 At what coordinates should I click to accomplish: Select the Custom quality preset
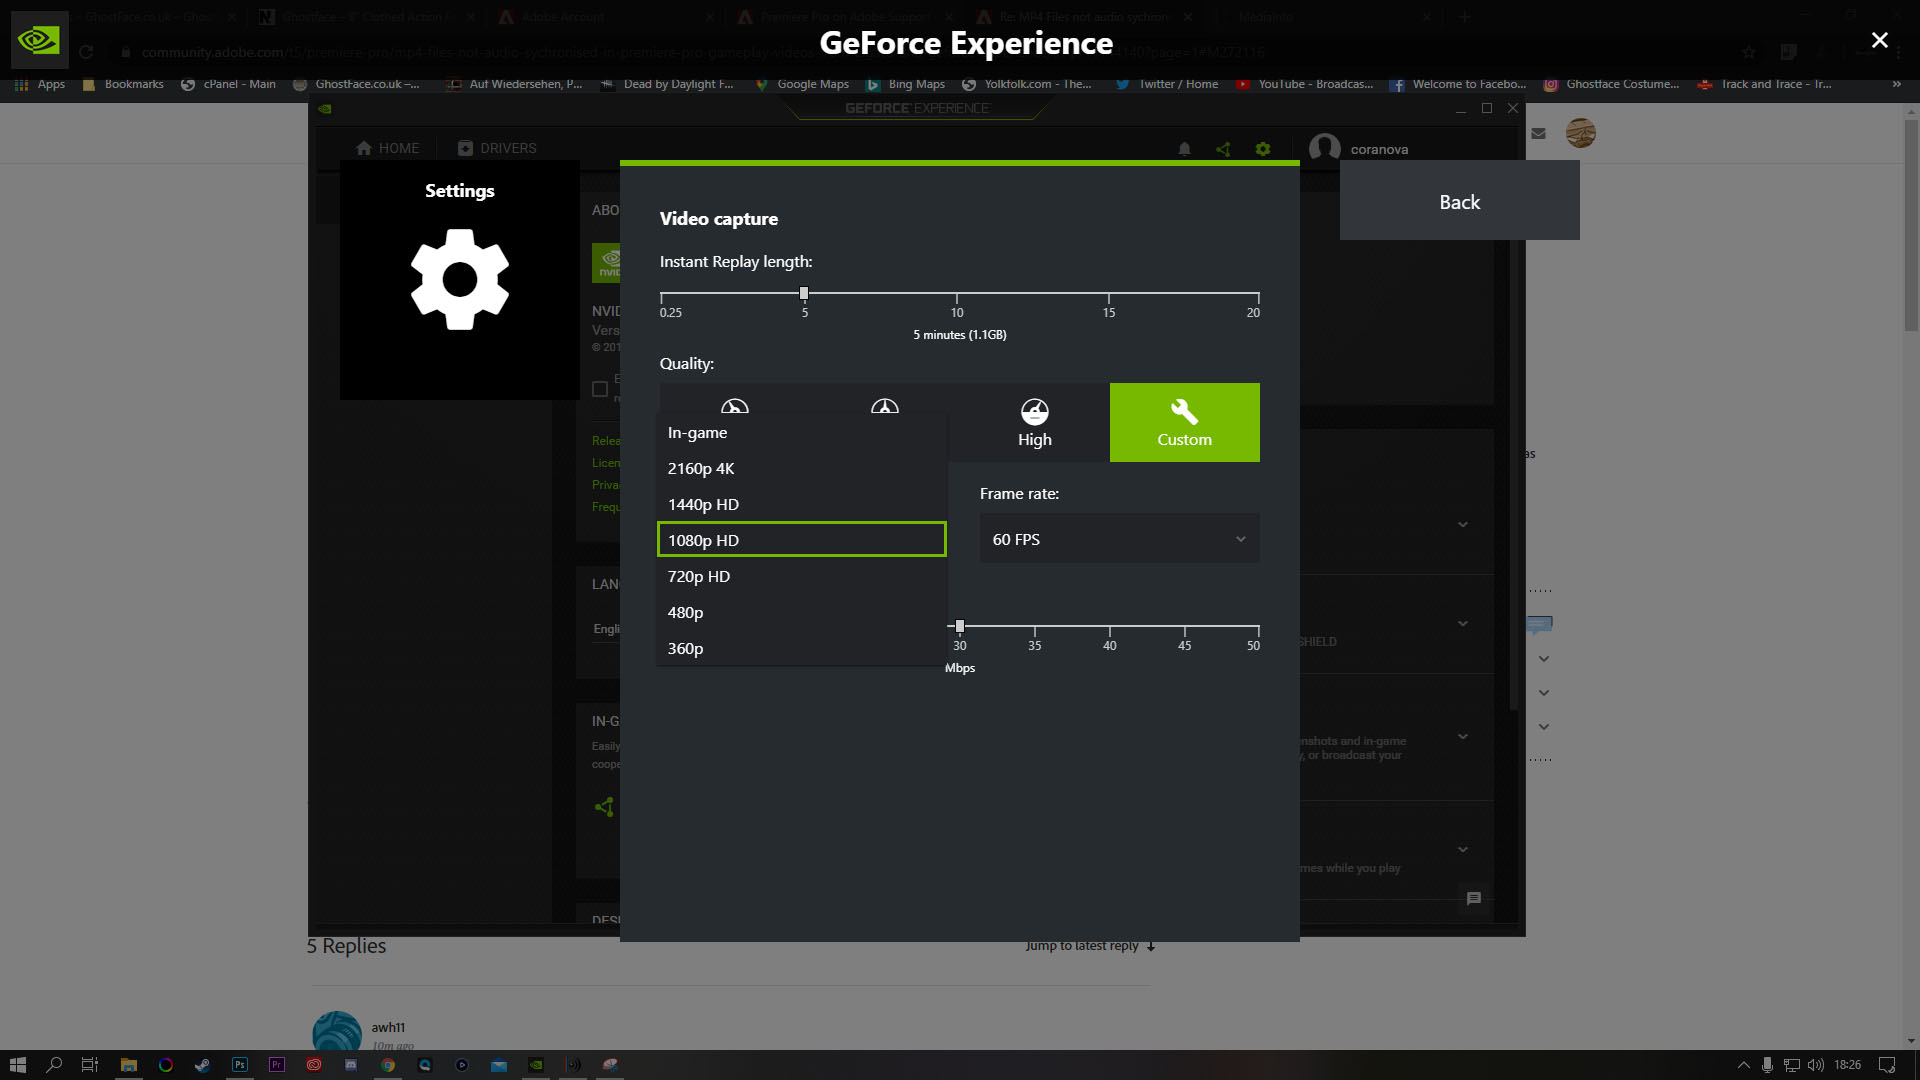click(x=1184, y=422)
